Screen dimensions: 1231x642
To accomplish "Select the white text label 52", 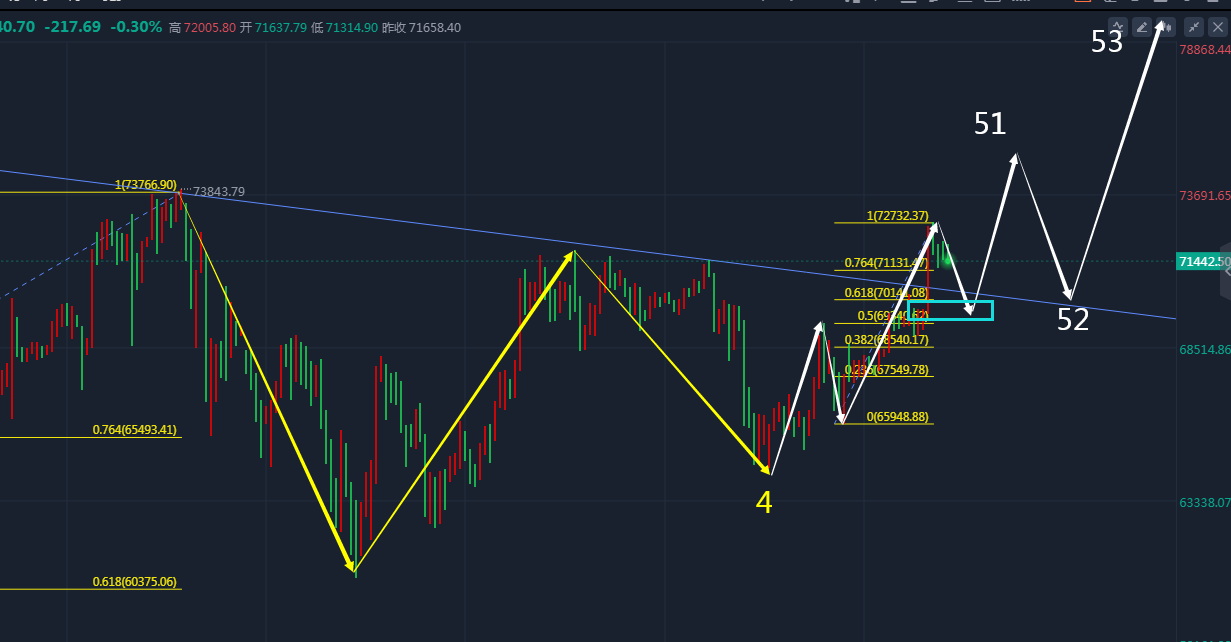I will click(x=1073, y=320).
